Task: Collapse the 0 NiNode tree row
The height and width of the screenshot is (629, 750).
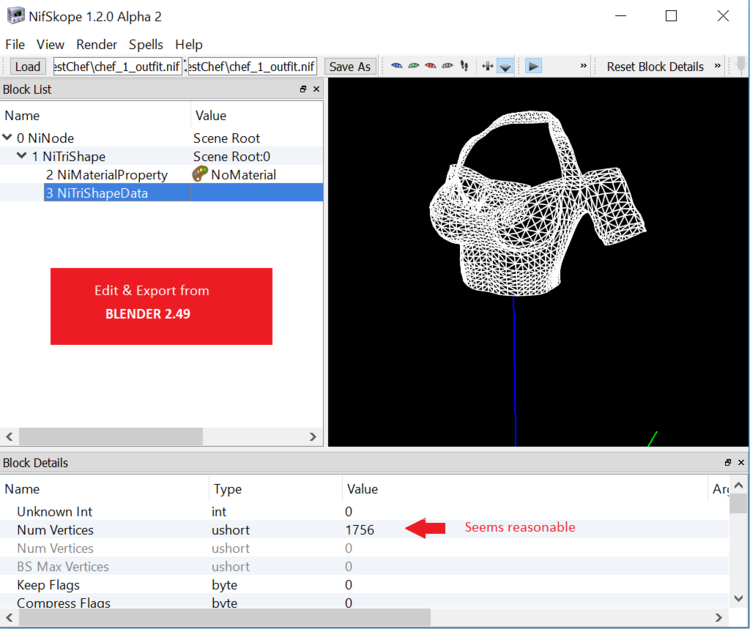Action: [x=7, y=138]
